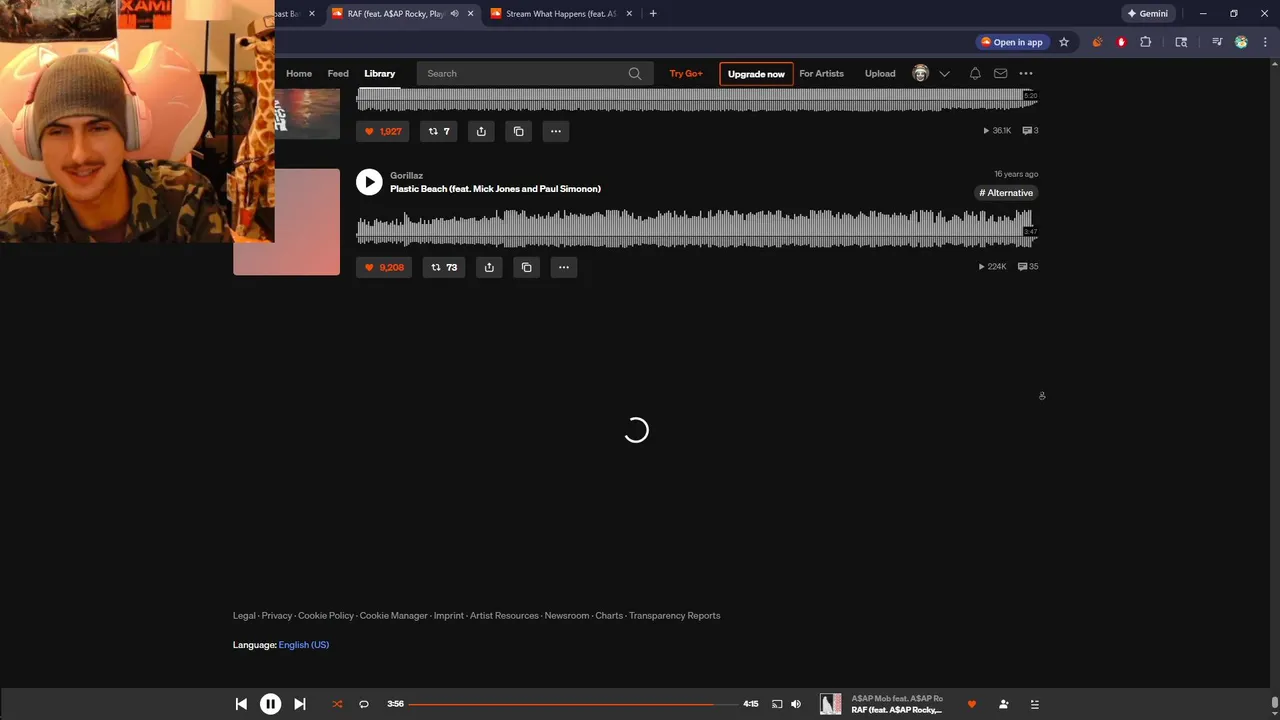Open more options for the 1,927-like track
This screenshot has height=720, width=1280.
(556, 131)
